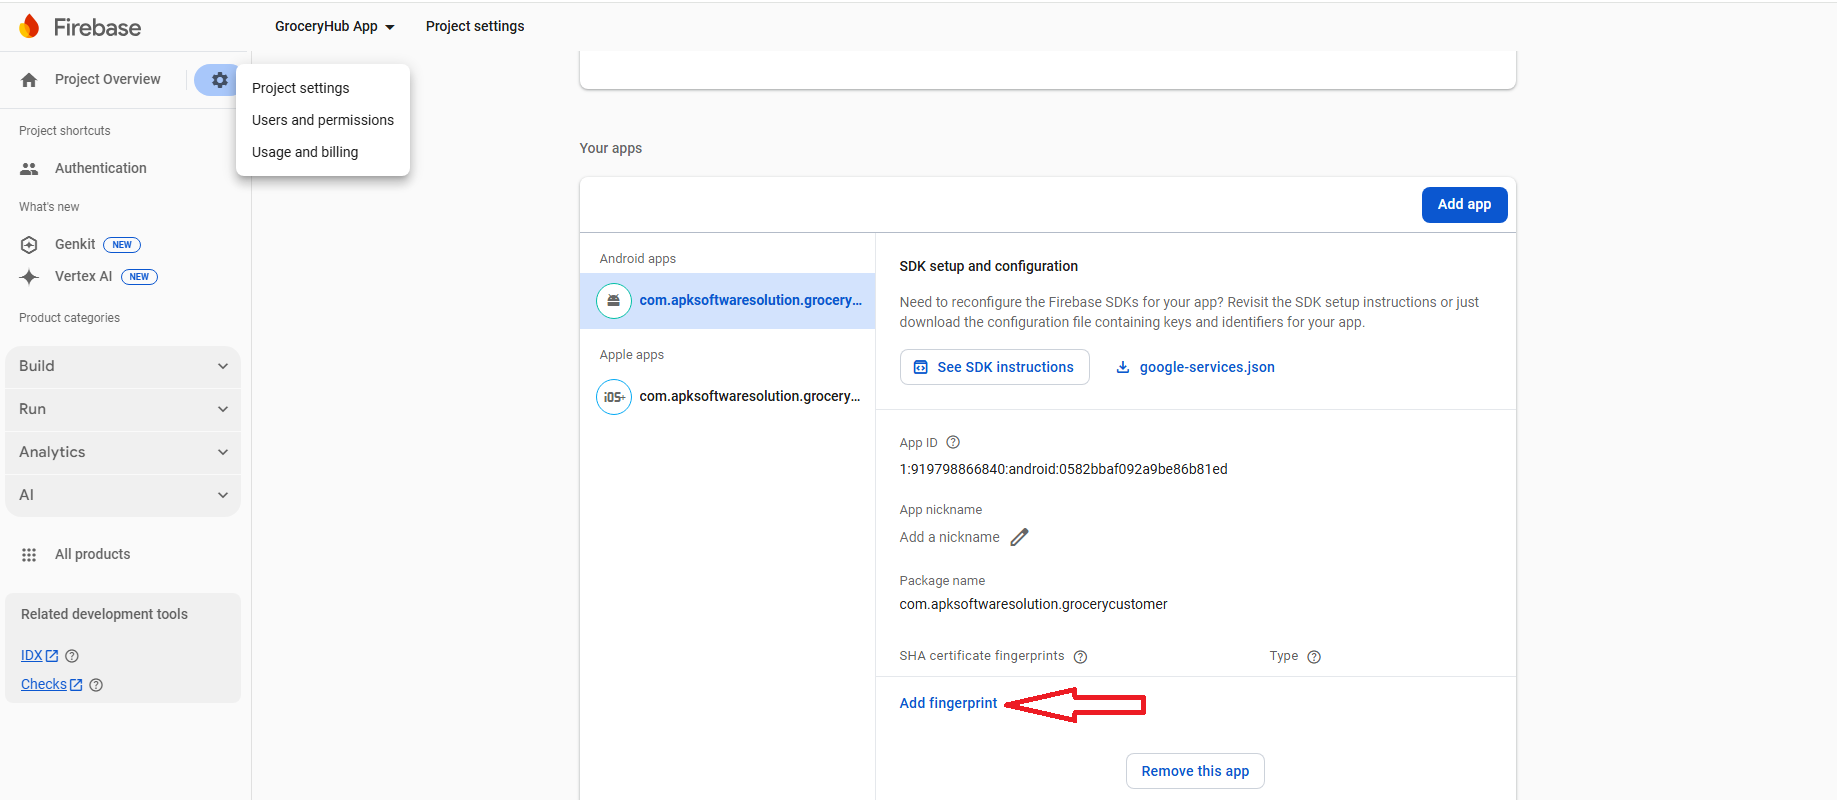1837x800 pixels.
Task: Open the GroceryHub App project dropdown
Action: (335, 27)
